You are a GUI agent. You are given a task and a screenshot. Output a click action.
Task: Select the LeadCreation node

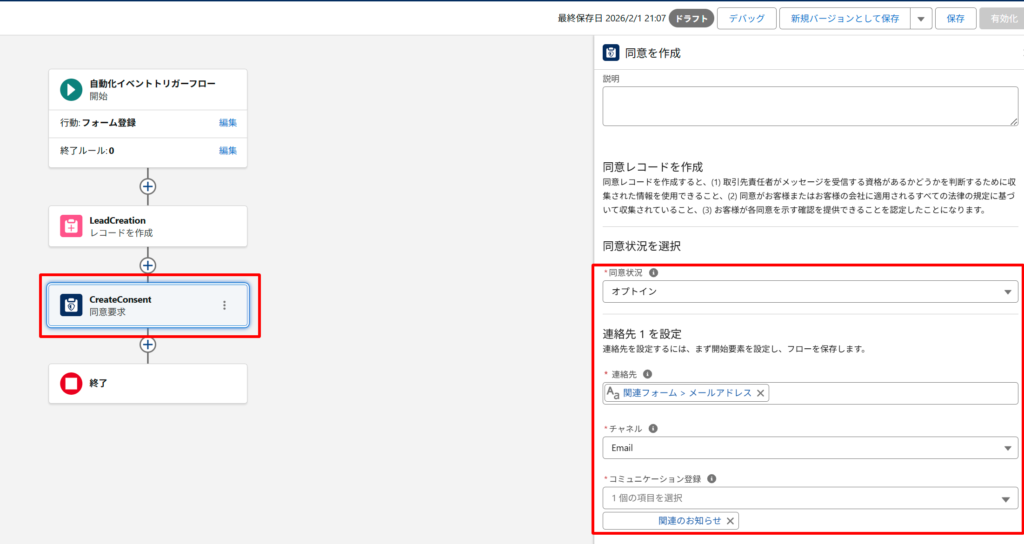(148, 226)
